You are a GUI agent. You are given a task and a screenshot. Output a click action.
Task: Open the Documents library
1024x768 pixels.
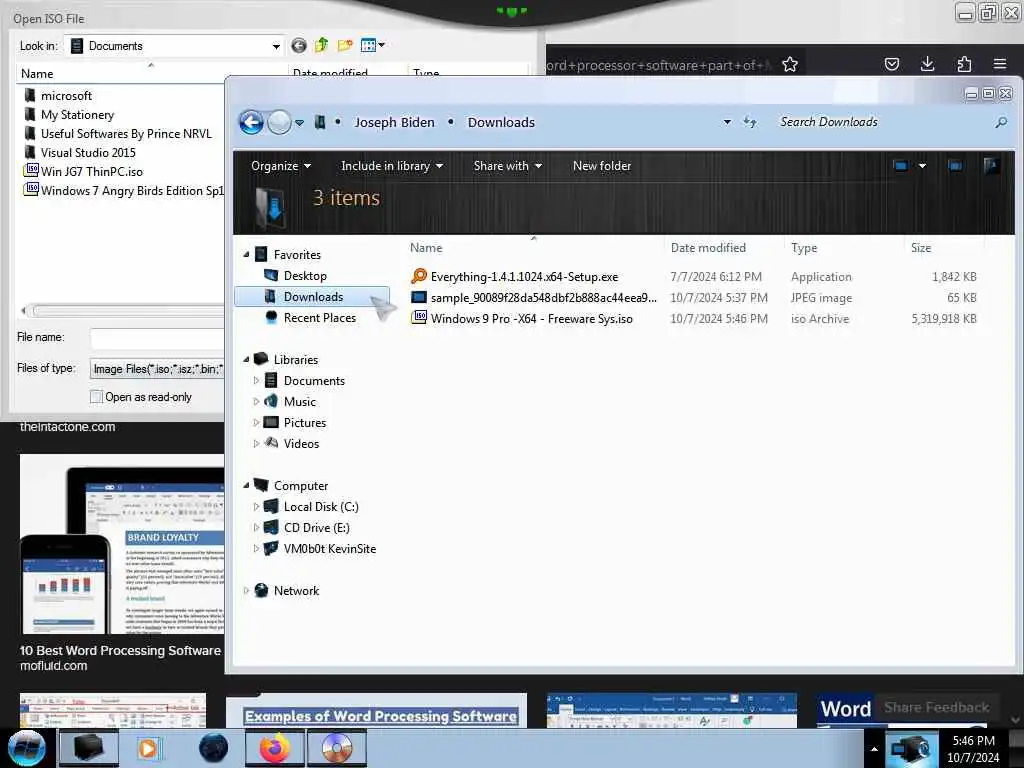click(314, 381)
